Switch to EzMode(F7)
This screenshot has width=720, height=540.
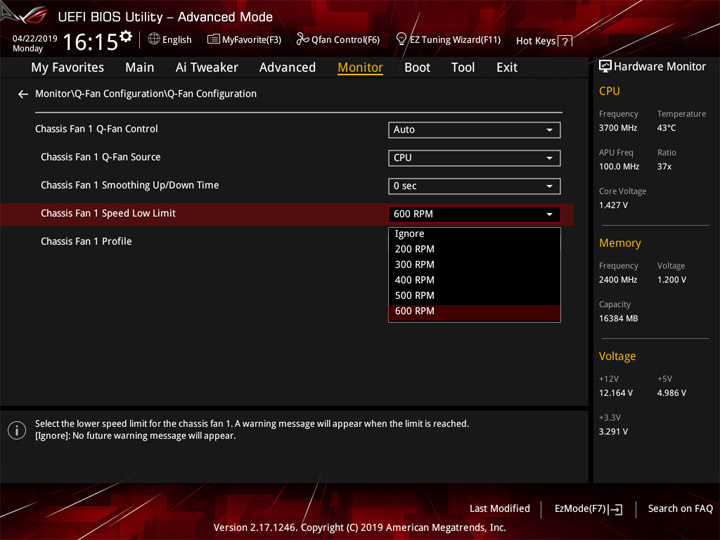coord(588,509)
